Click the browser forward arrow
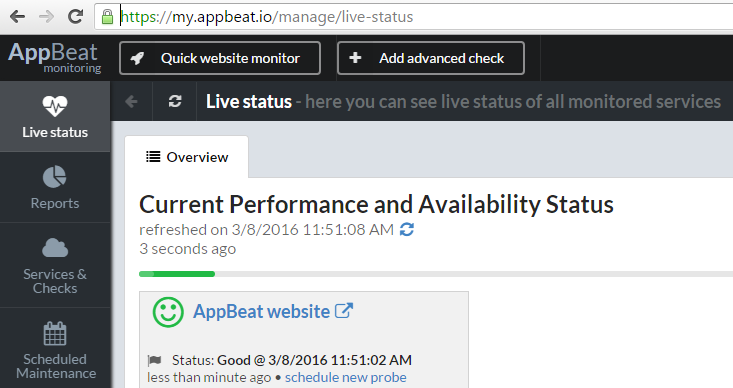This screenshot has width=733, height=388. coord(46,17)
